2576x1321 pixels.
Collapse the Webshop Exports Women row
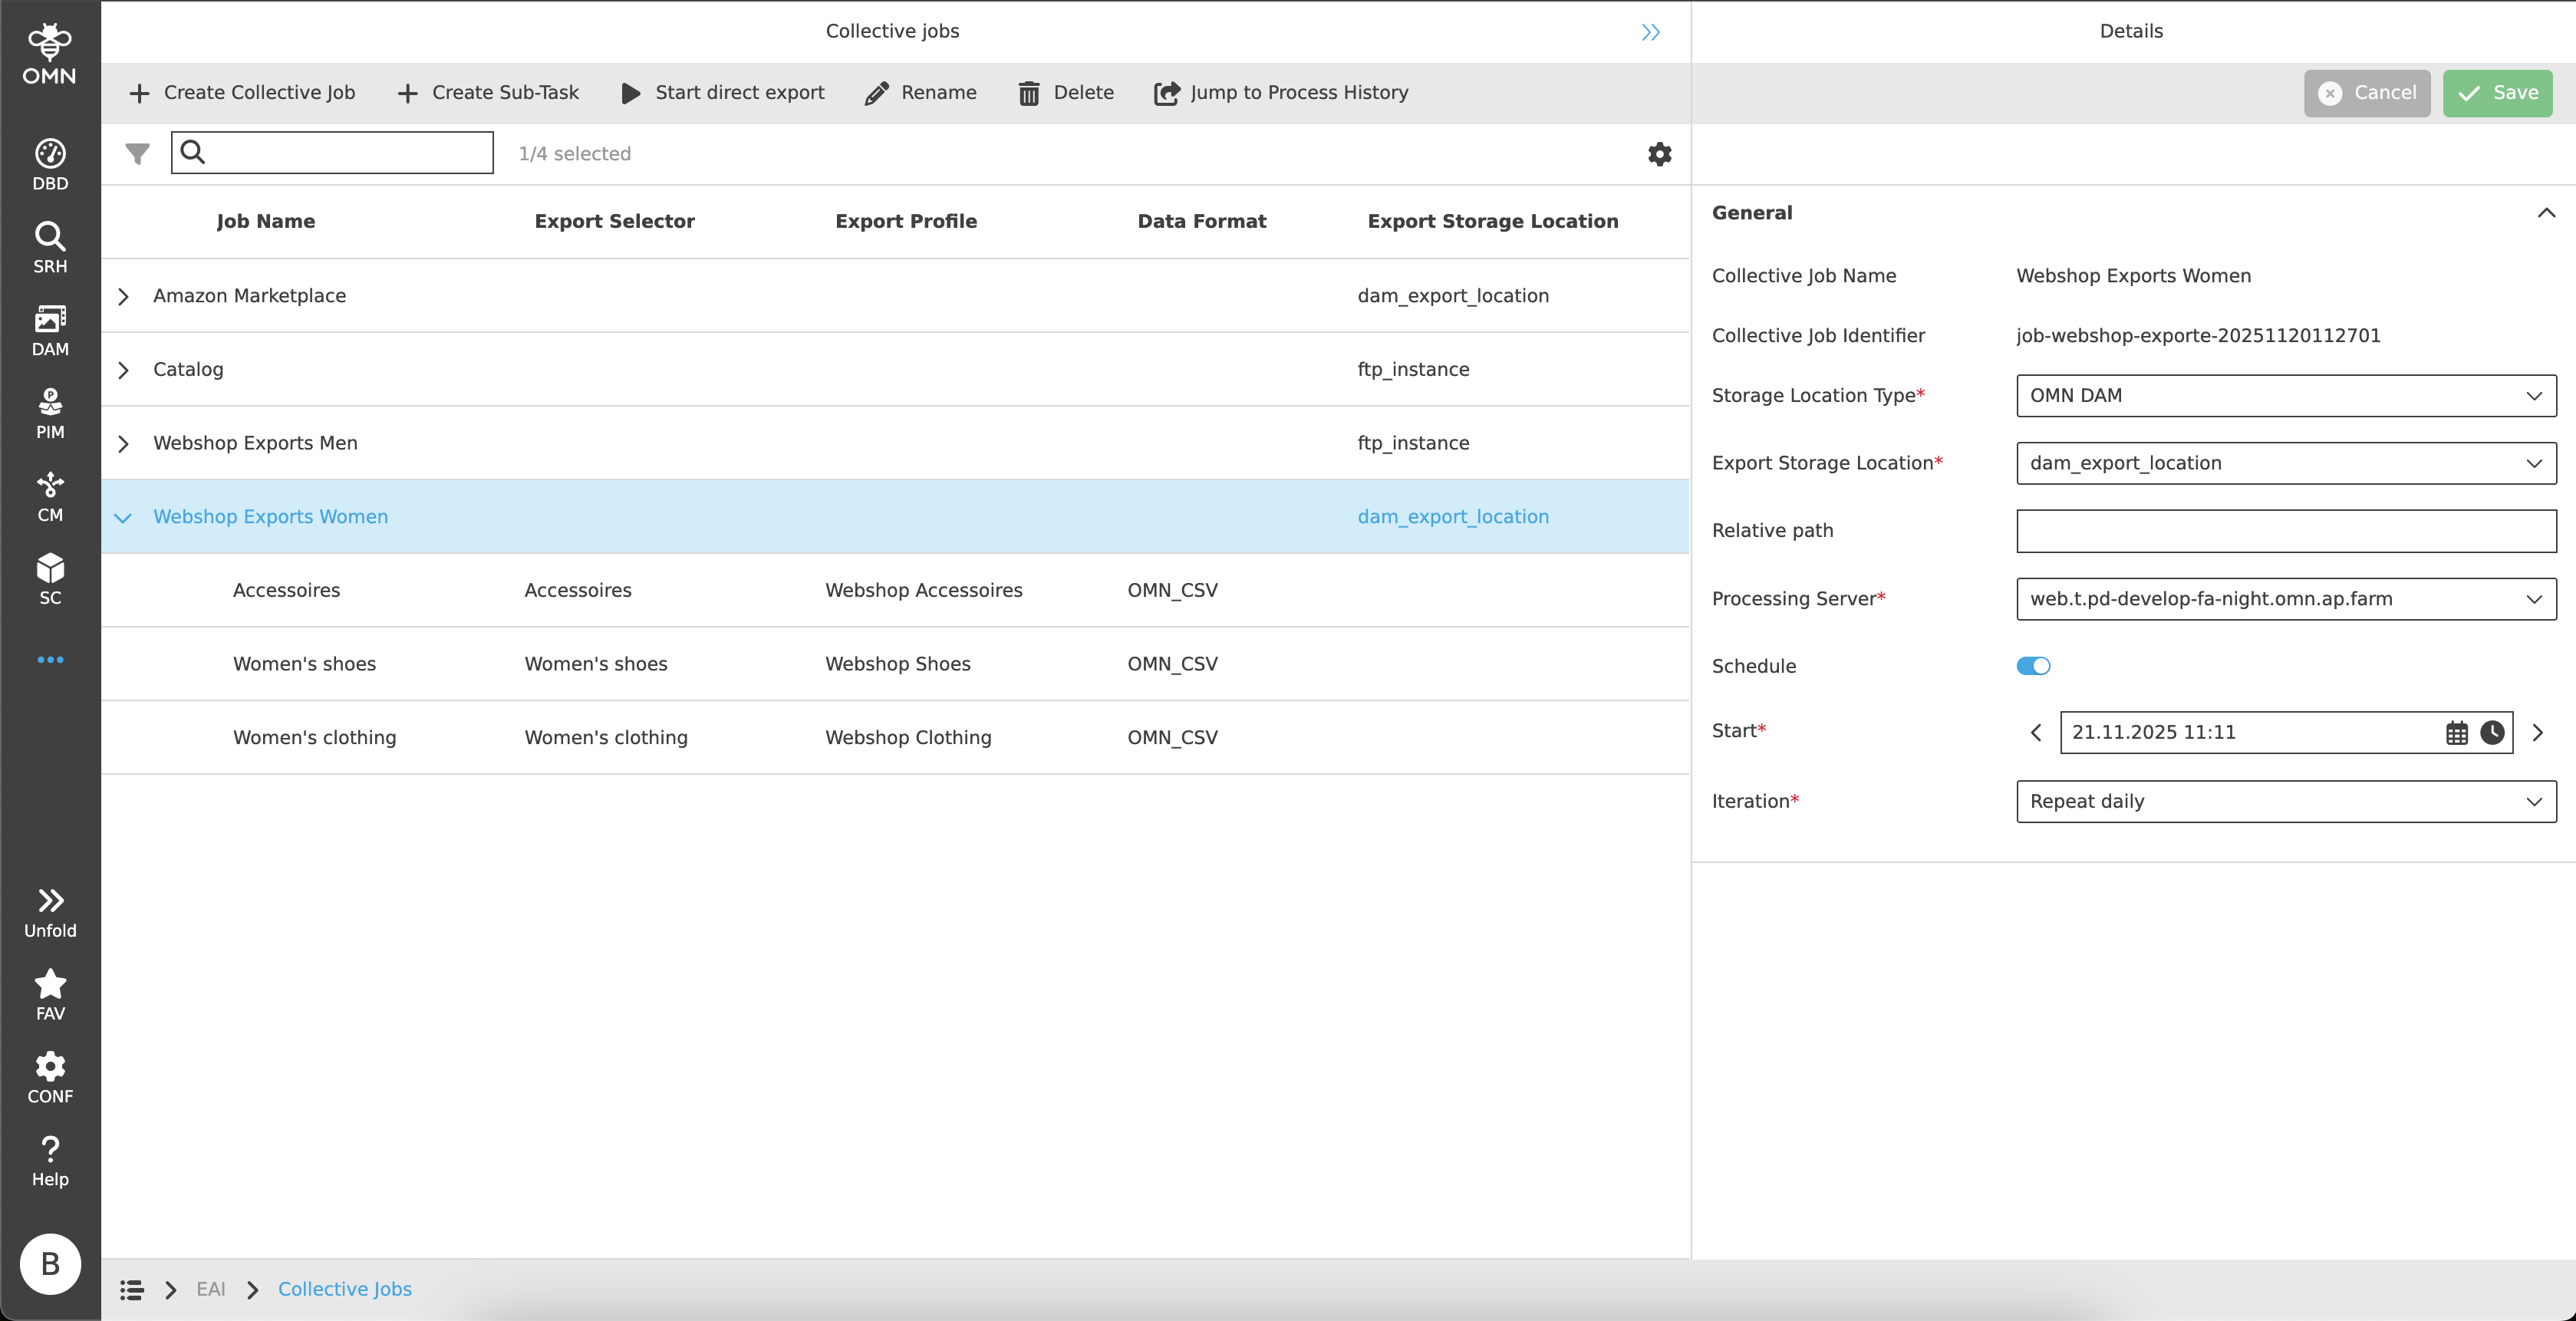(123, 517)
